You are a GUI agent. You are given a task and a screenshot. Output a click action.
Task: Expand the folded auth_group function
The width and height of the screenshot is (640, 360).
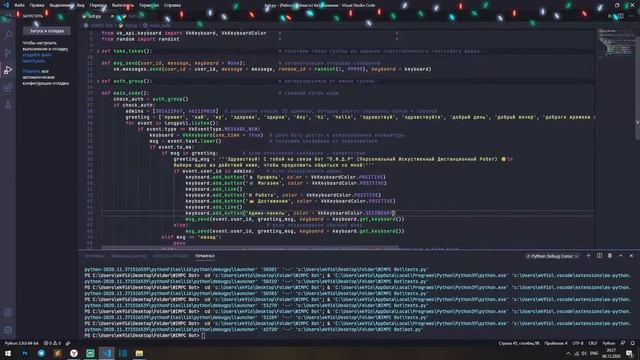click(x=98, y=81)
